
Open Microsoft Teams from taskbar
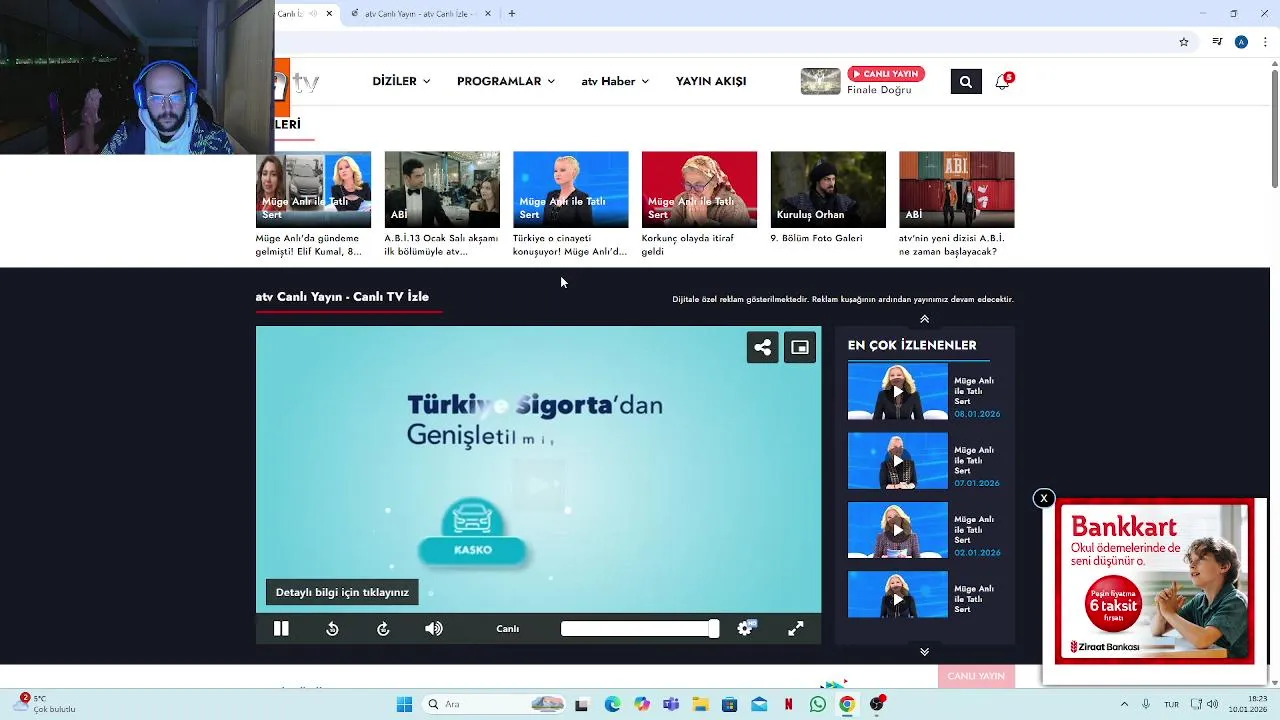pos(671,705)
